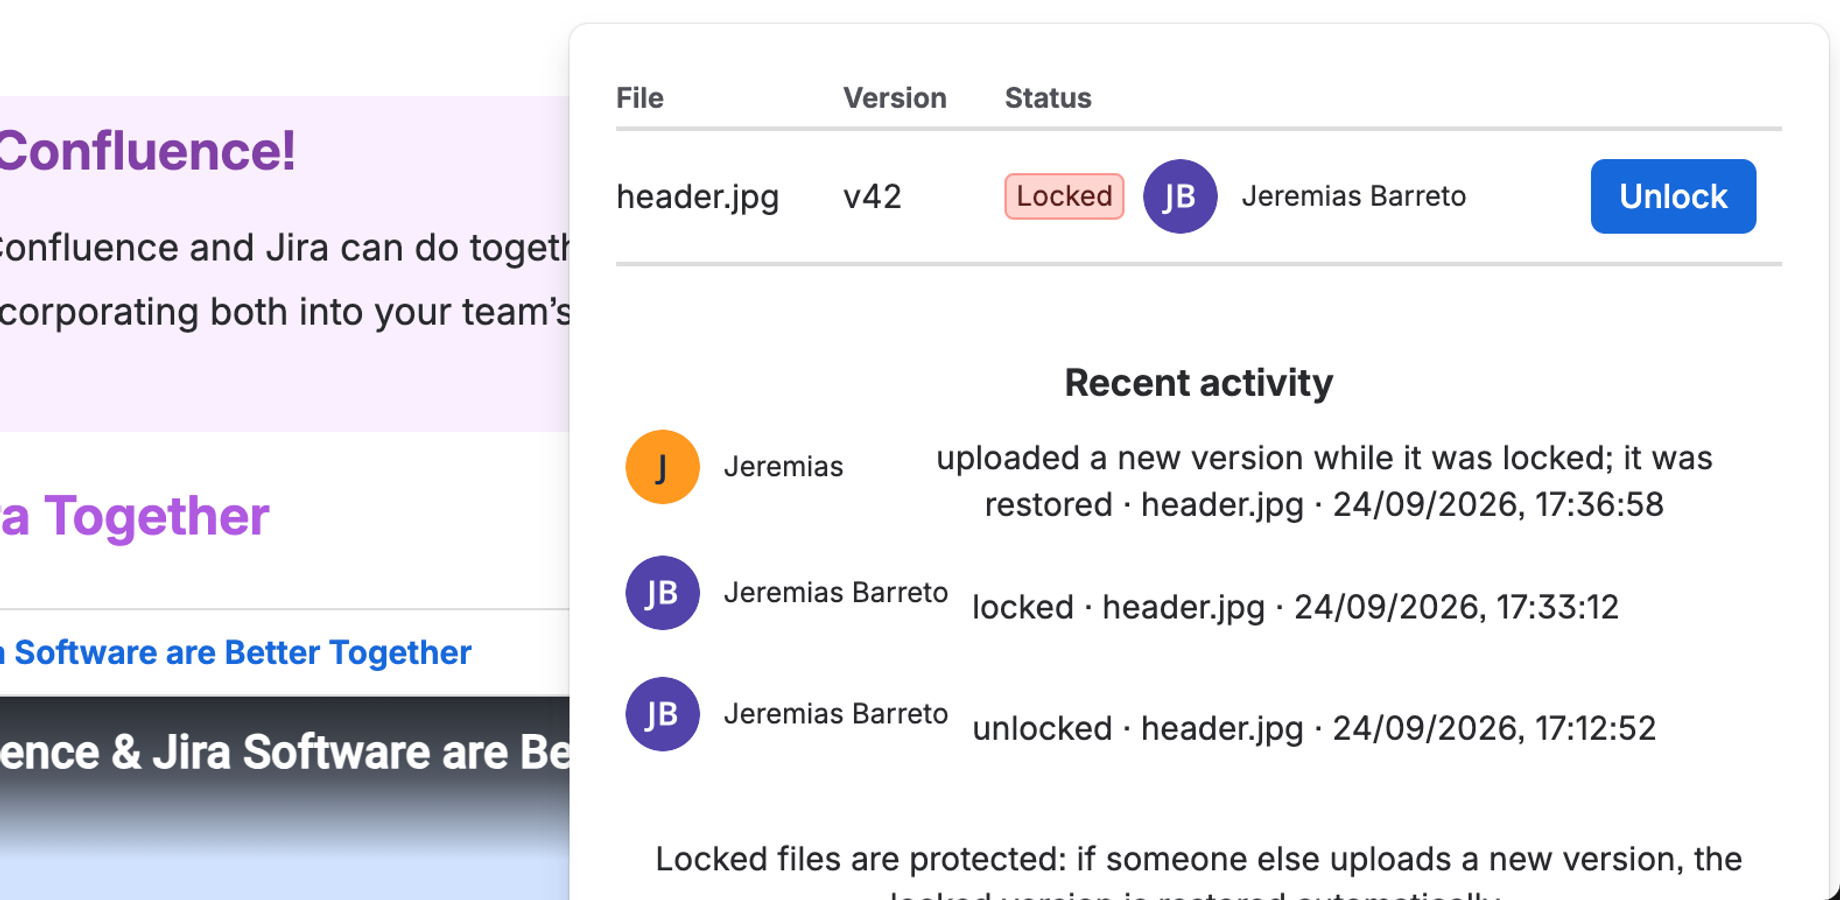Select the 'uploaded a new version' activity text
1840x900 pixels.
(1324, 481)
